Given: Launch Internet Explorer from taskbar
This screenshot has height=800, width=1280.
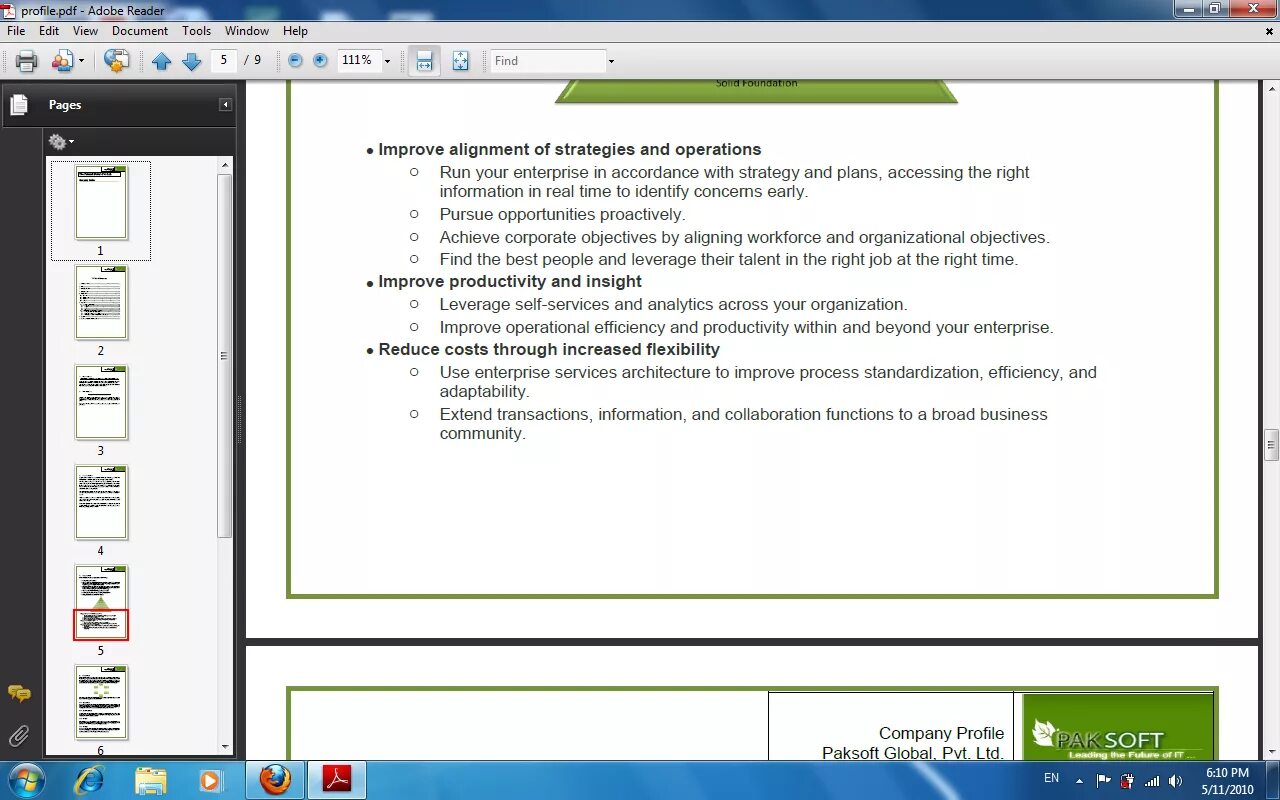Looking at the screenshot, I should click(x=90, y=779).
